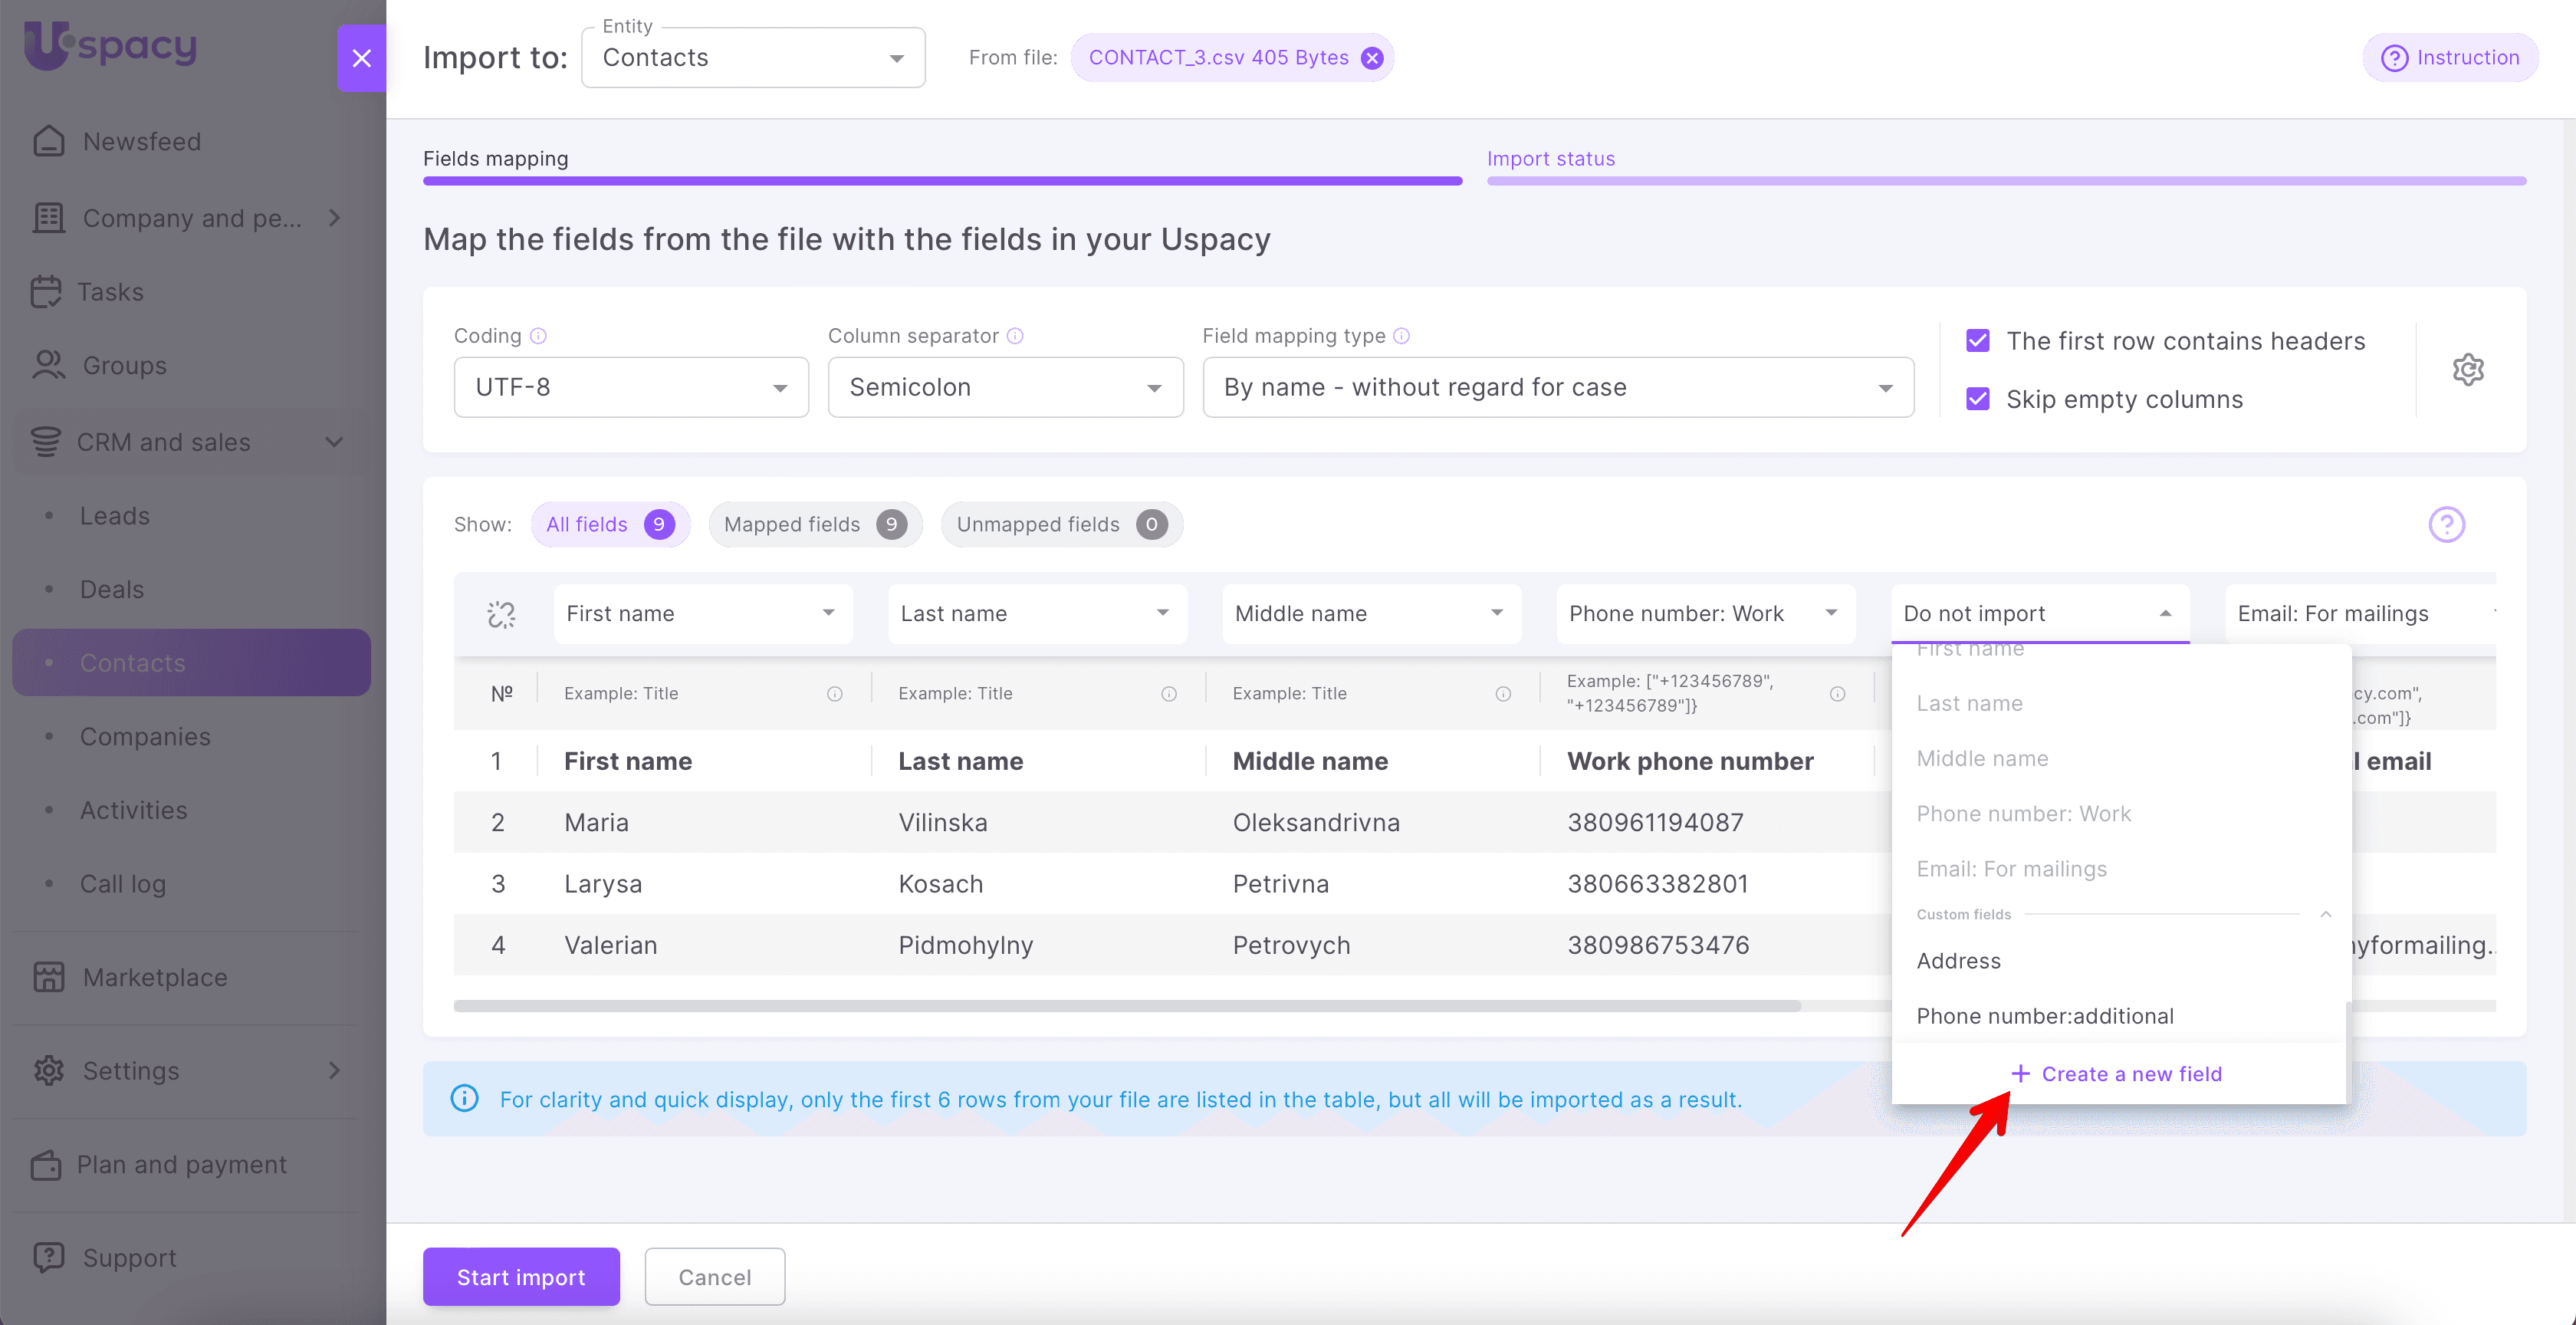Click the Start import button
The width and height of the screenshot is (2576, 1325).
(x=520, y=1277)
